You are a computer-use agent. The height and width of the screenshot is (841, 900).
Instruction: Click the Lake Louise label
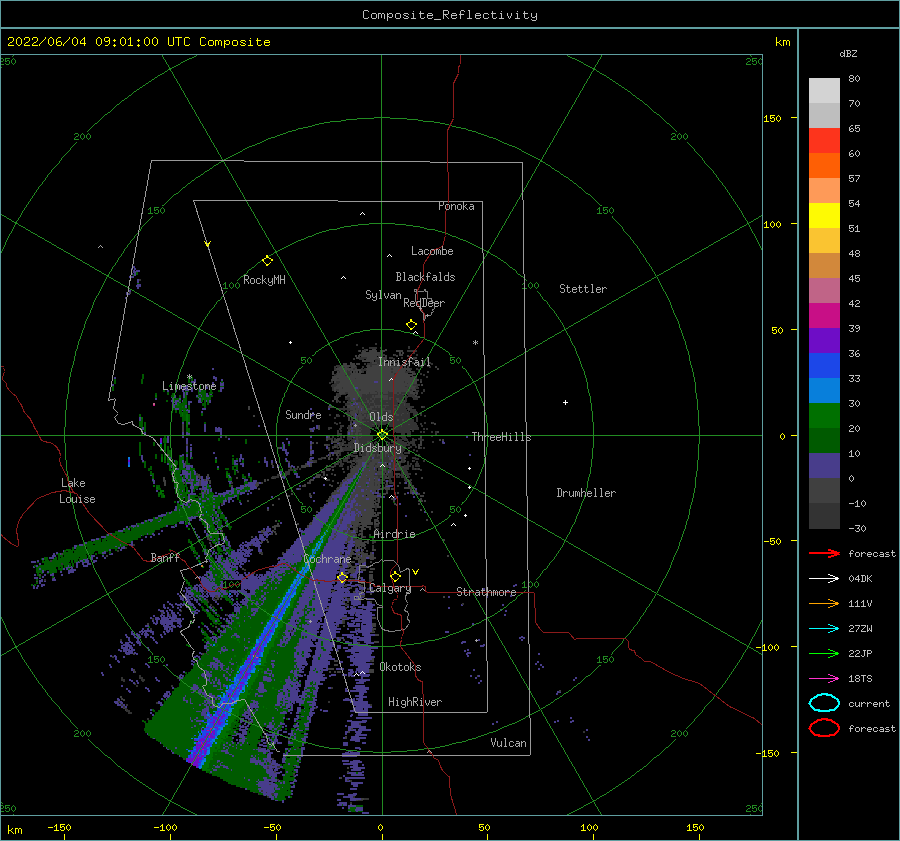click(x=77, y=491)
